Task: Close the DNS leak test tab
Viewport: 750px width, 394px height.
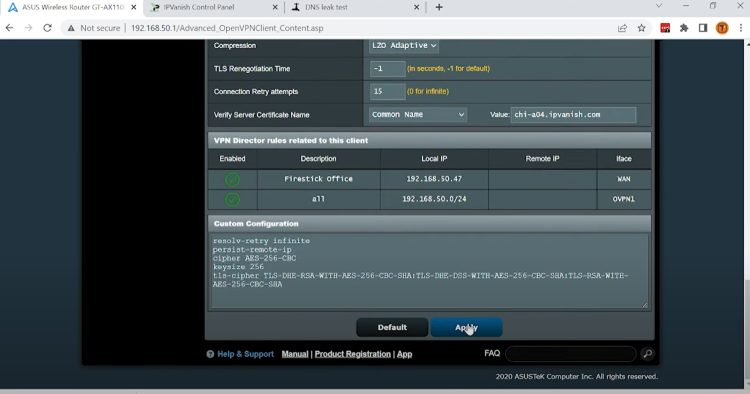Action: pyautogui.click(x=417, y=7)
